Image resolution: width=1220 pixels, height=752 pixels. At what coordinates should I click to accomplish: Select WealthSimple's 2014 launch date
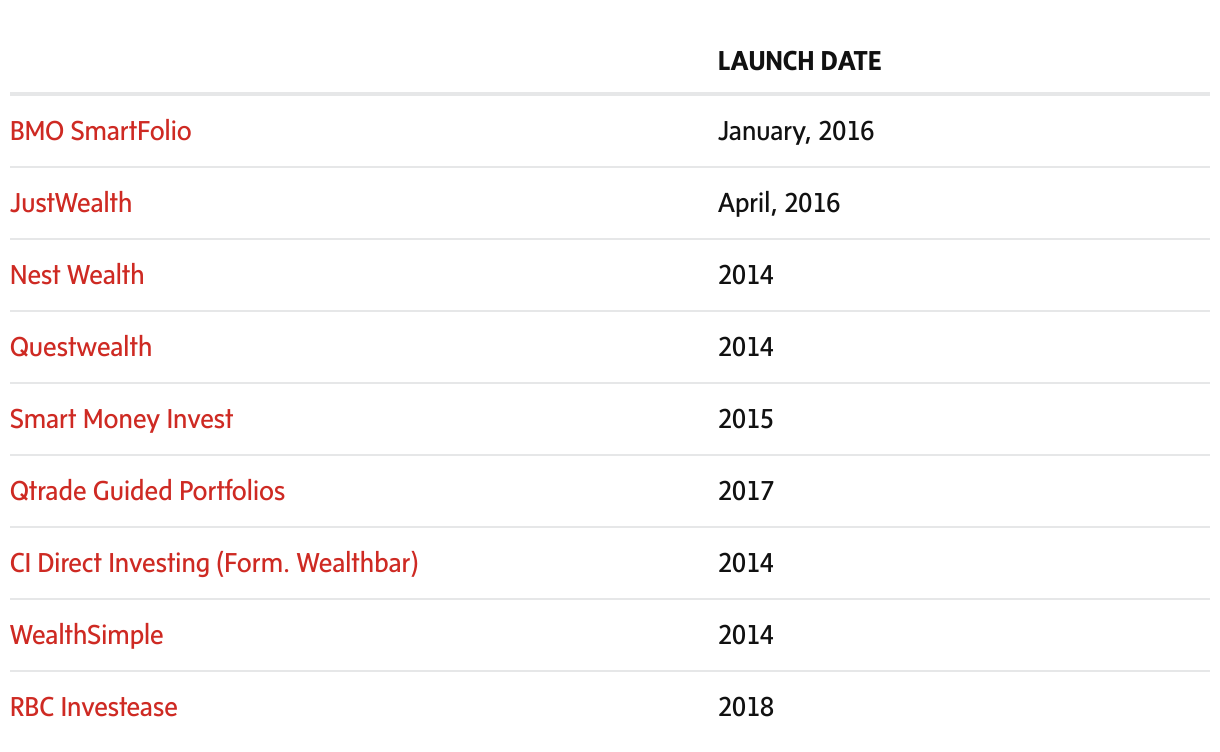(745, 635)
